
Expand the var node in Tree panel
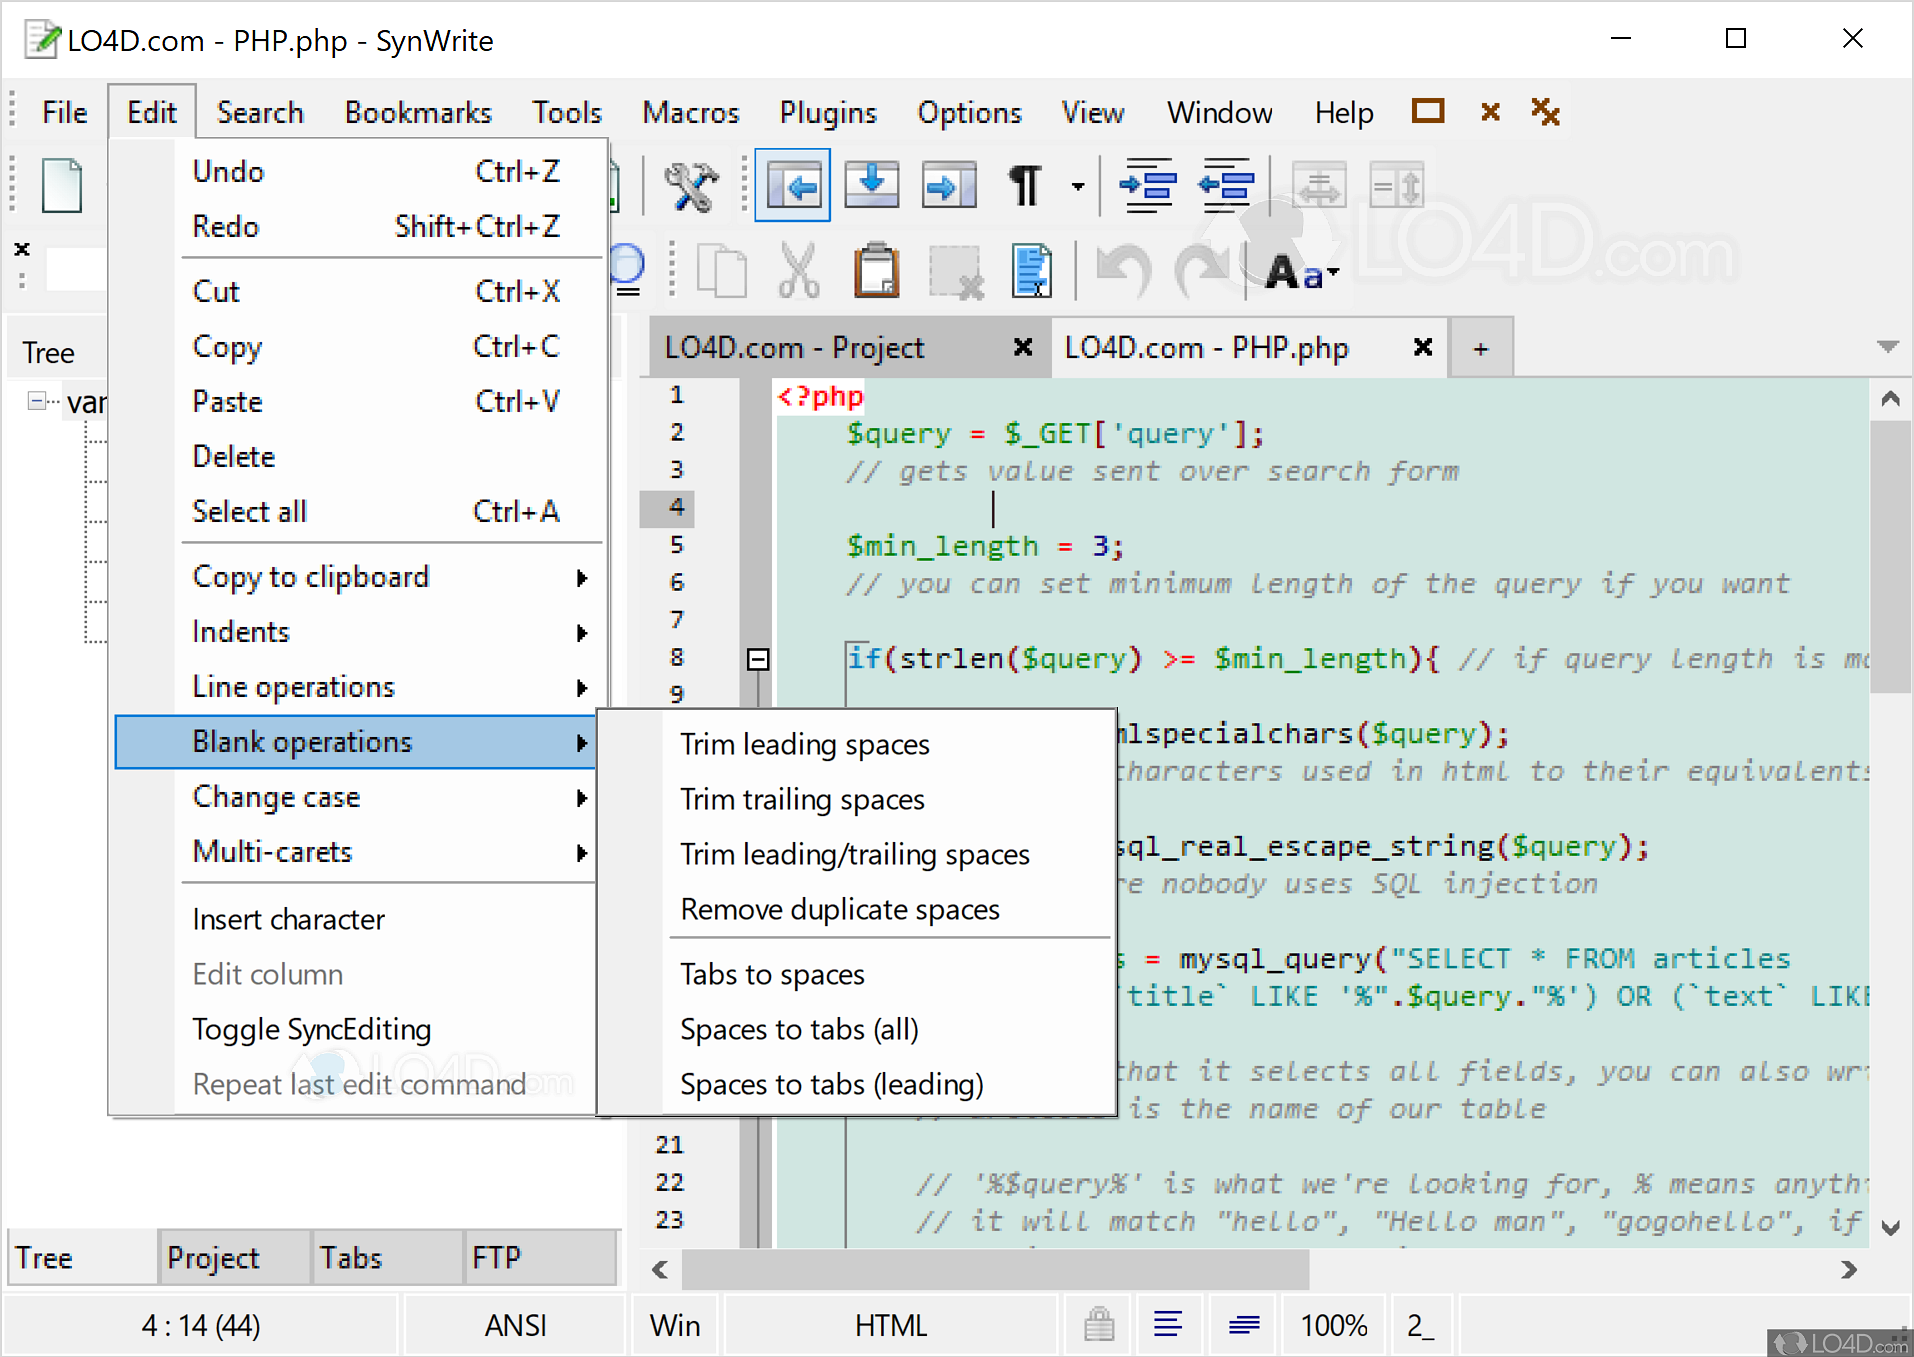pos(38,401)
